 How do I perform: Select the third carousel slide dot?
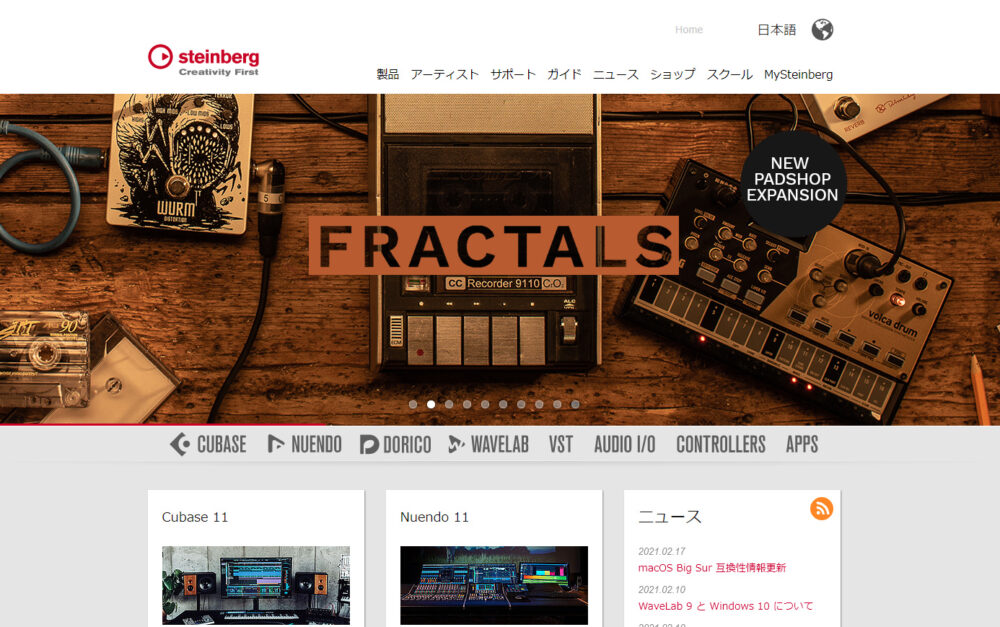[x=449, y=404]
